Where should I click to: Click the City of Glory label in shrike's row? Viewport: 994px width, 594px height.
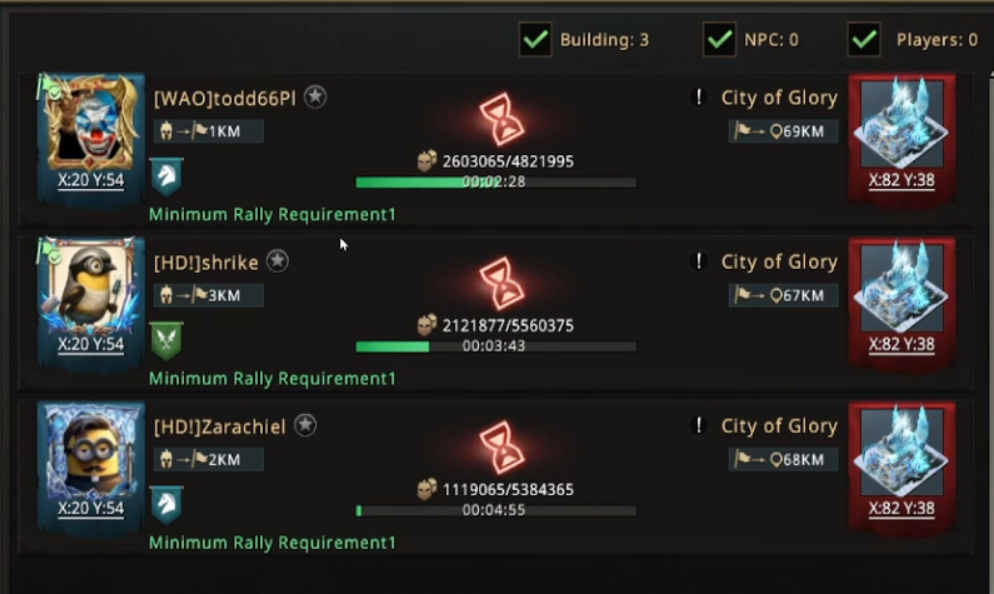point(779,262)
